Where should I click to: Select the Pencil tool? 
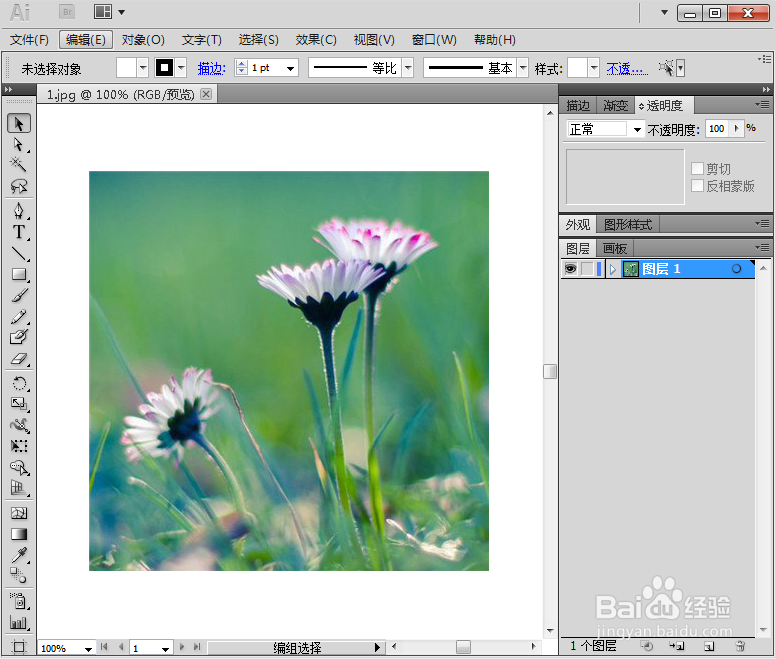click(x=19, y=317)
